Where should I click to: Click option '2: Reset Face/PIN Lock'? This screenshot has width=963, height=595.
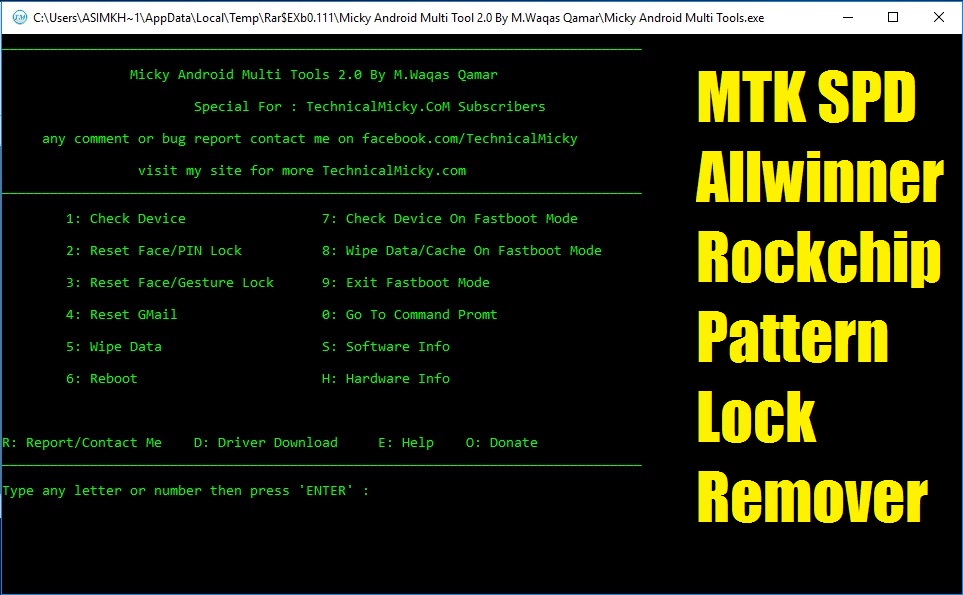(154, 251)
